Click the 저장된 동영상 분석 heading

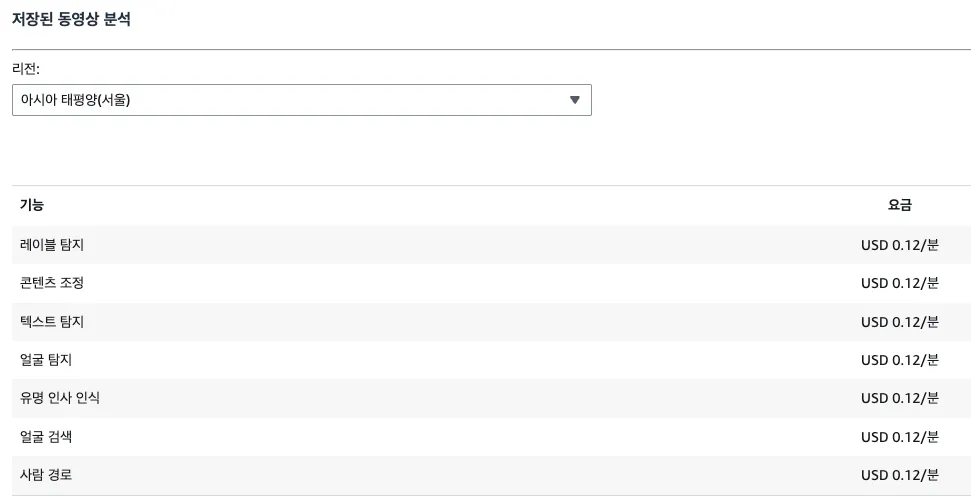(71, 20)
